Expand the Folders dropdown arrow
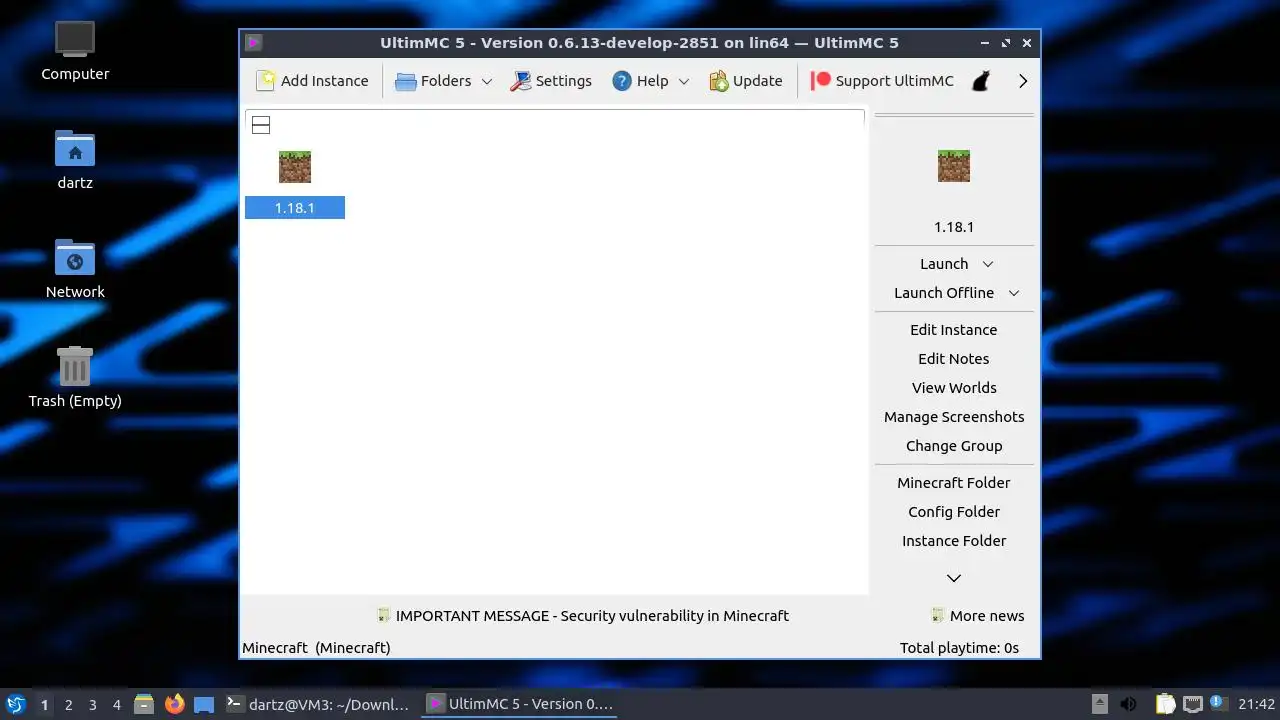1280x720 pixels. (487, 81)
